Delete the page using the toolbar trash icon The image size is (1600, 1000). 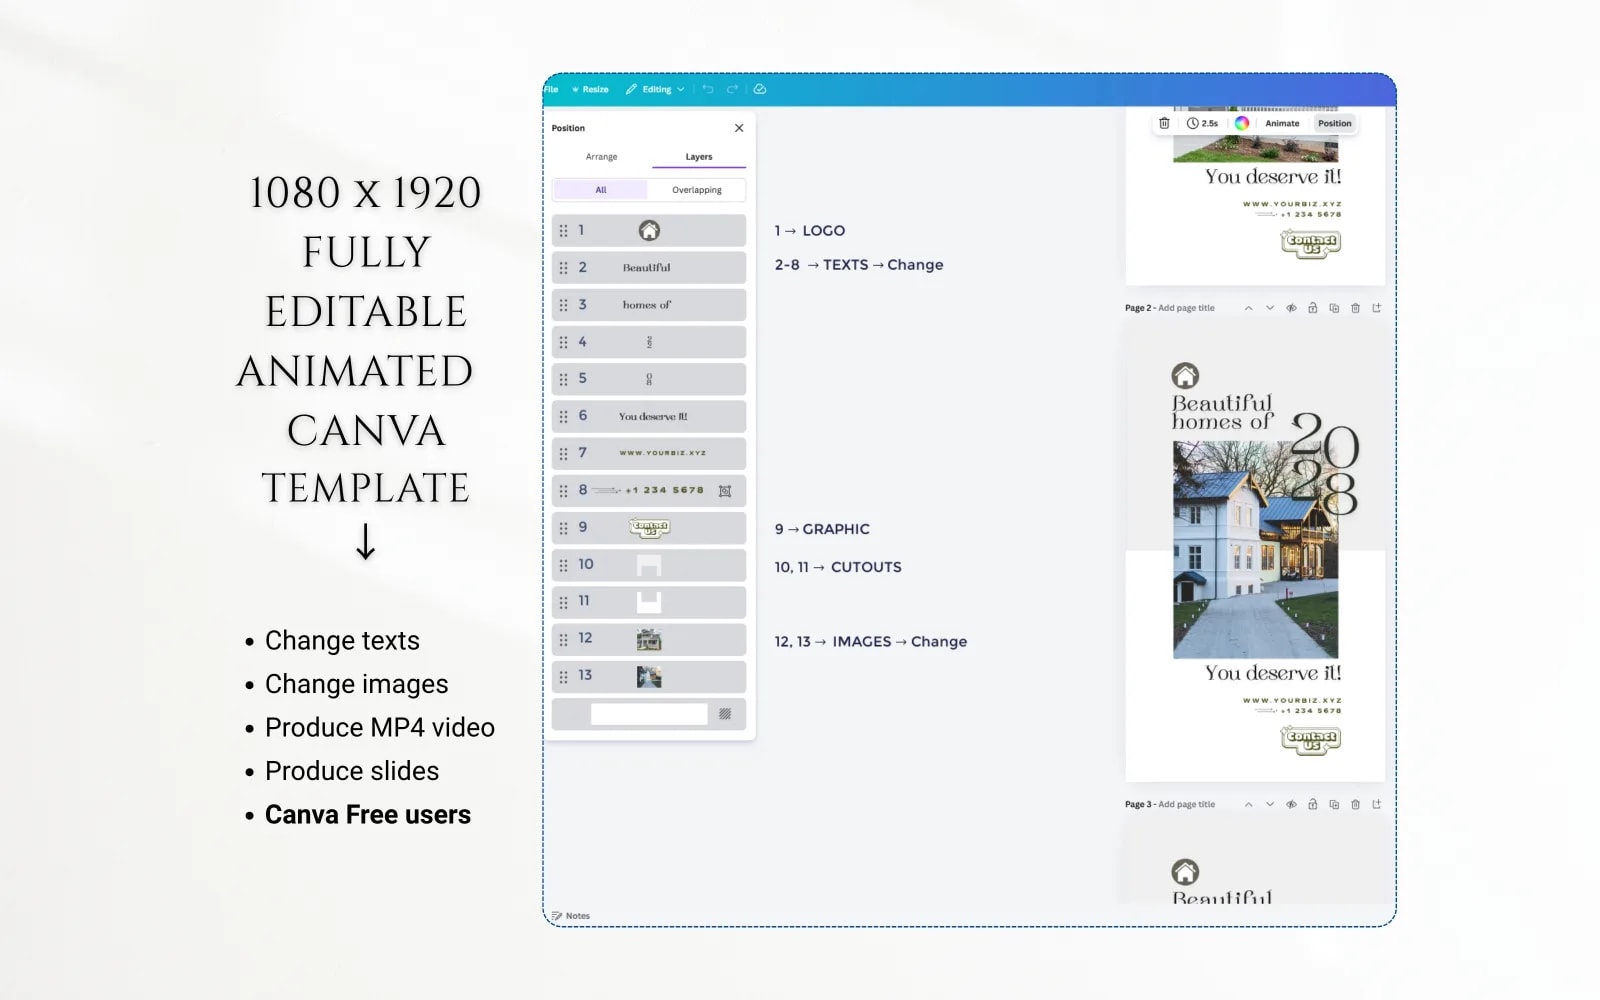click(x=1164, y=123)
